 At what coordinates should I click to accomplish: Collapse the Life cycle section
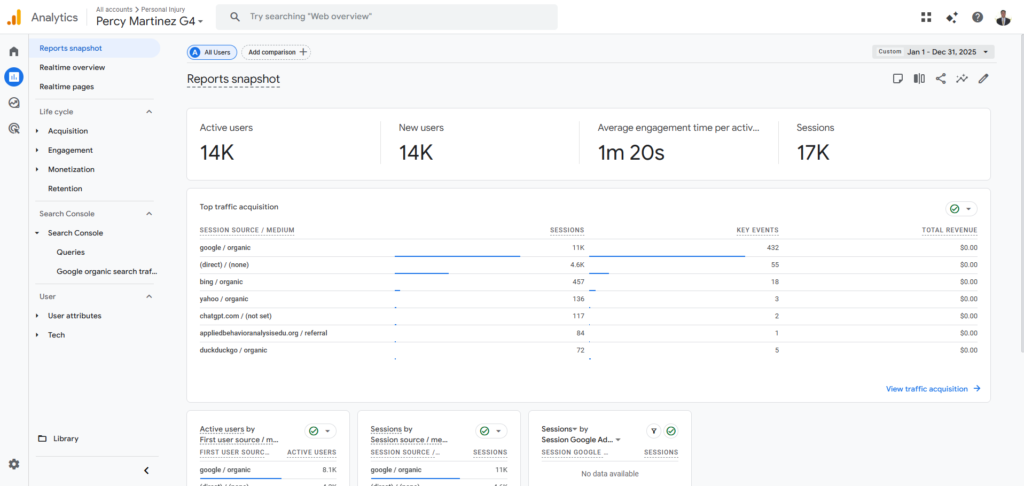coord(149,112)
